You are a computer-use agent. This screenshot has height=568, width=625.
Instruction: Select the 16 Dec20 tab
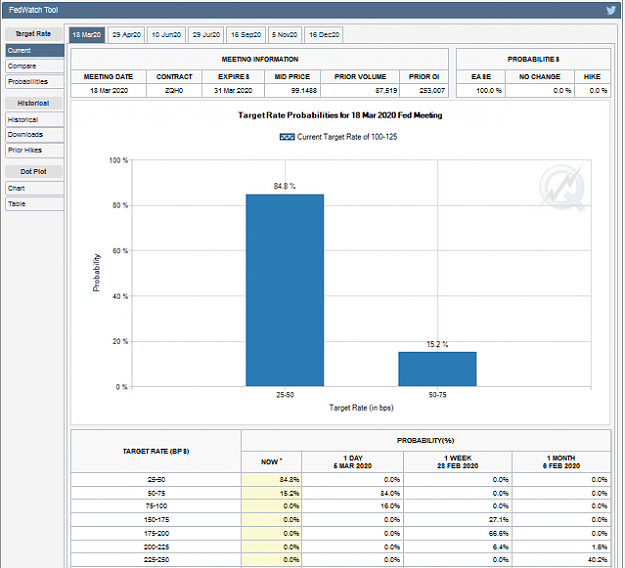(x=324, y=35)
